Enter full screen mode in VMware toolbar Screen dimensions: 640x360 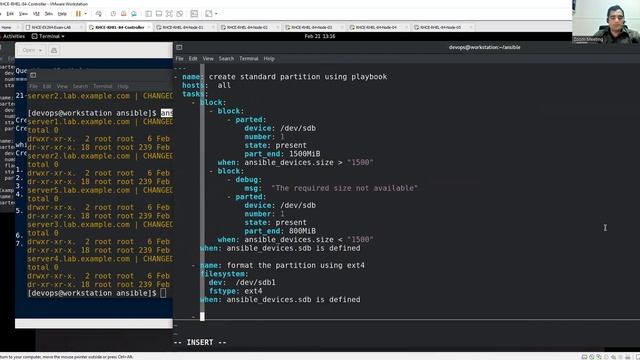coord(169,13)
